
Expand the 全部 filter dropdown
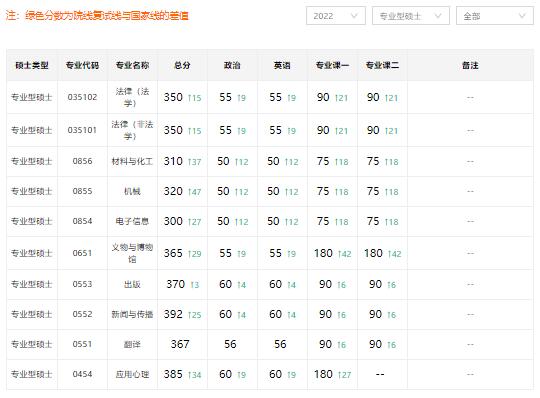495,16
